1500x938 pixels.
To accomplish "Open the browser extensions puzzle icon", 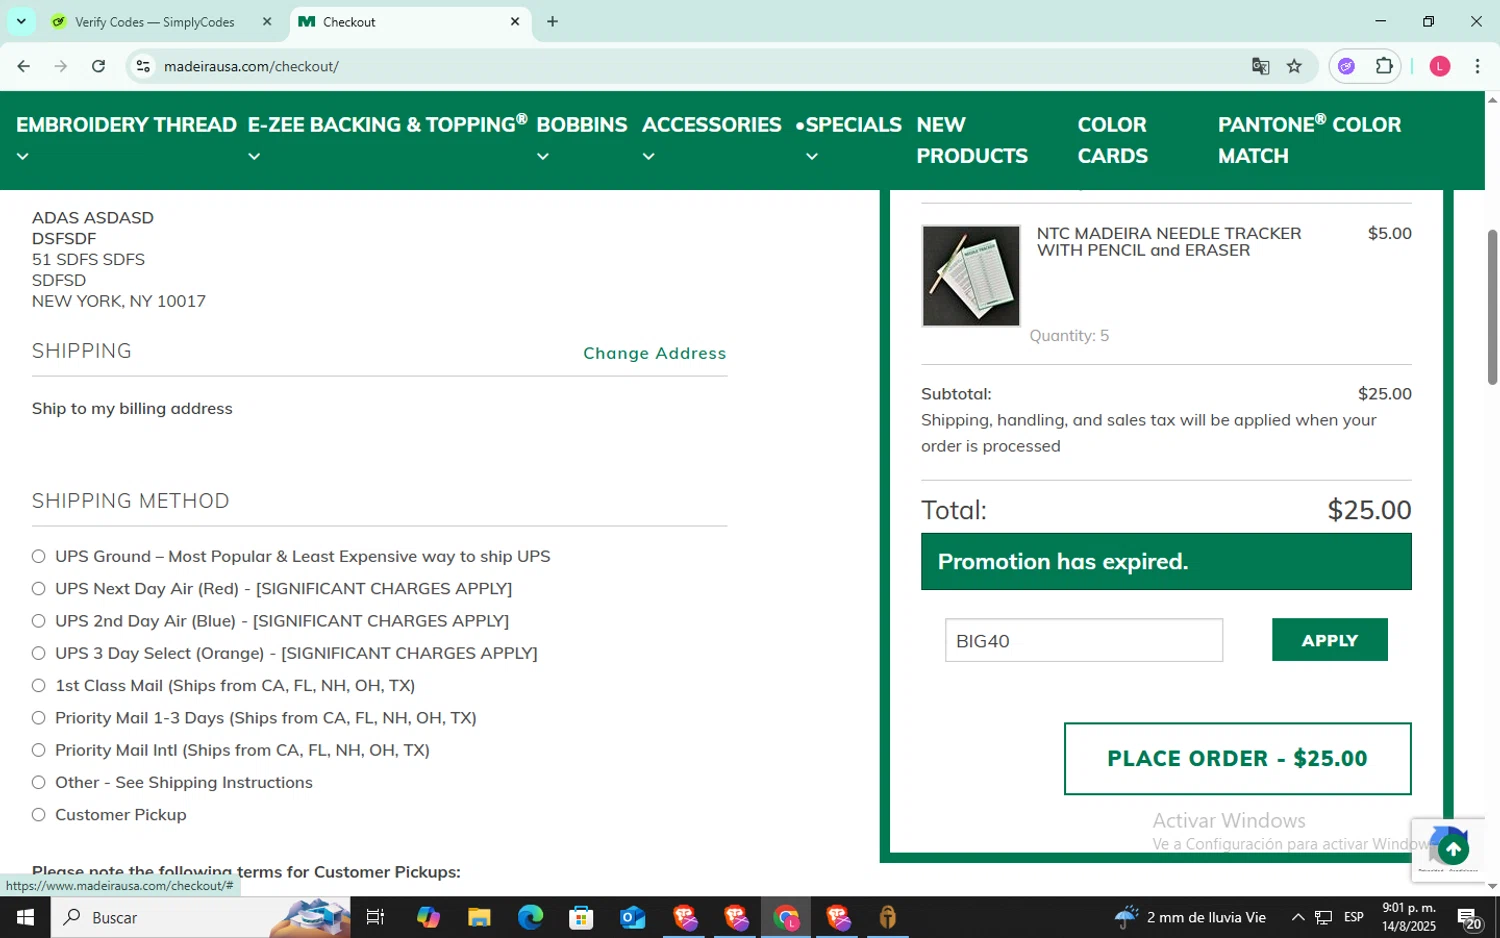I will pyautogui.click(x=1384, y=66).
